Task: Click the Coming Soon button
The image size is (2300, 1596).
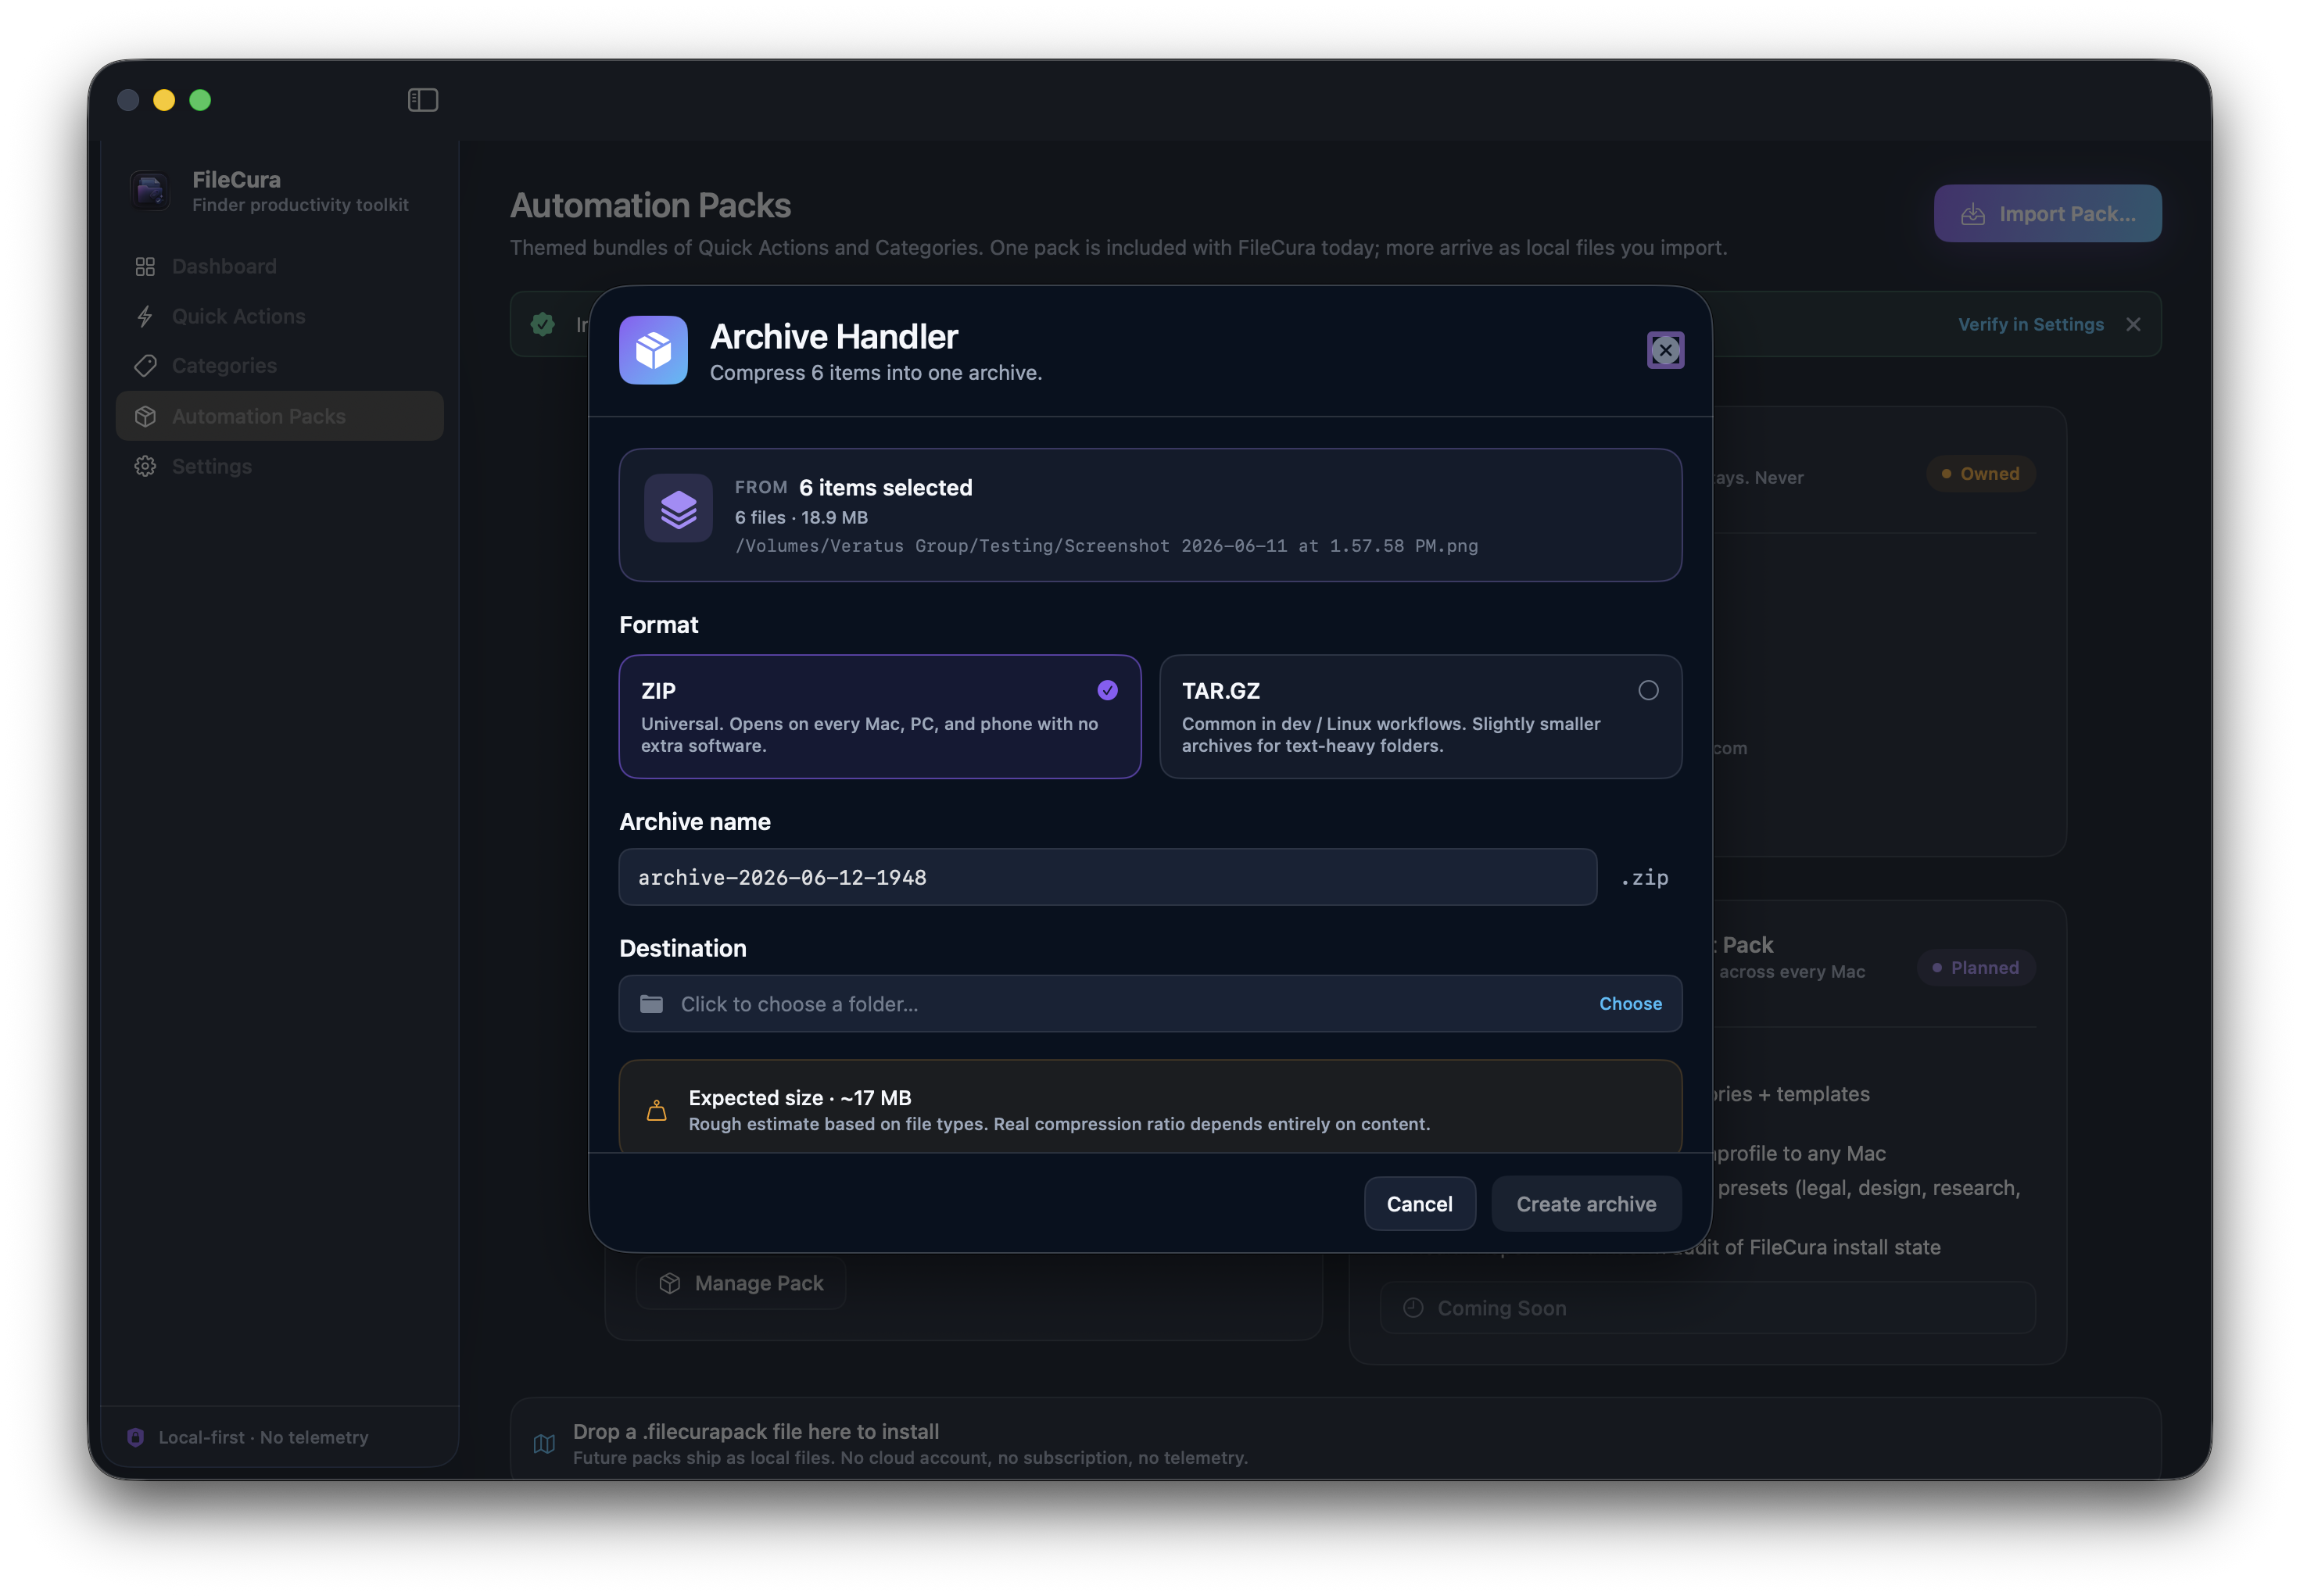Action: tap(1707, 1308)
